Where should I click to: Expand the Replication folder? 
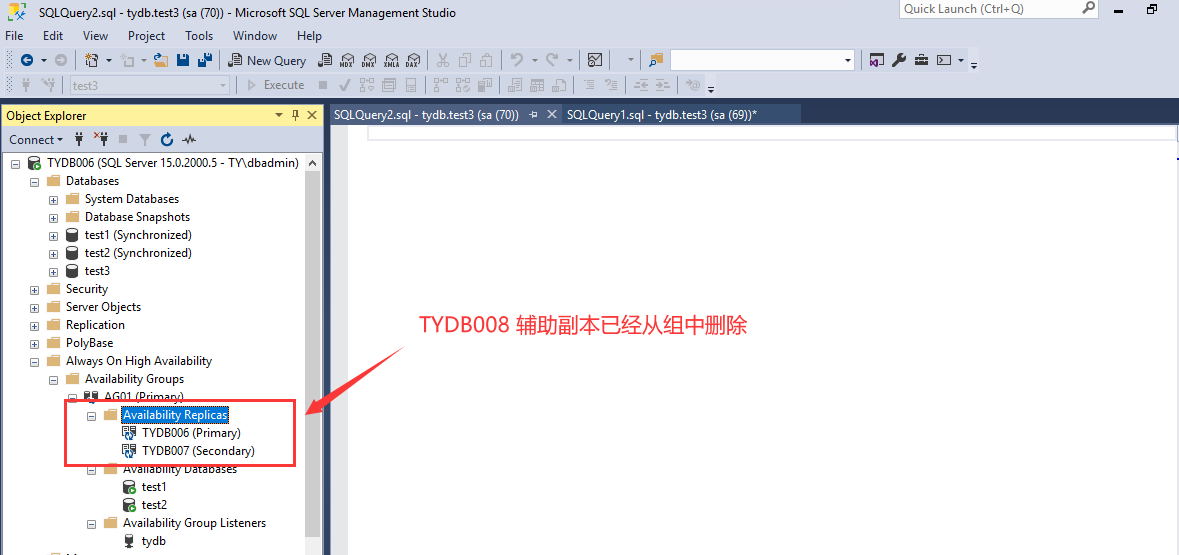[34, 326]
